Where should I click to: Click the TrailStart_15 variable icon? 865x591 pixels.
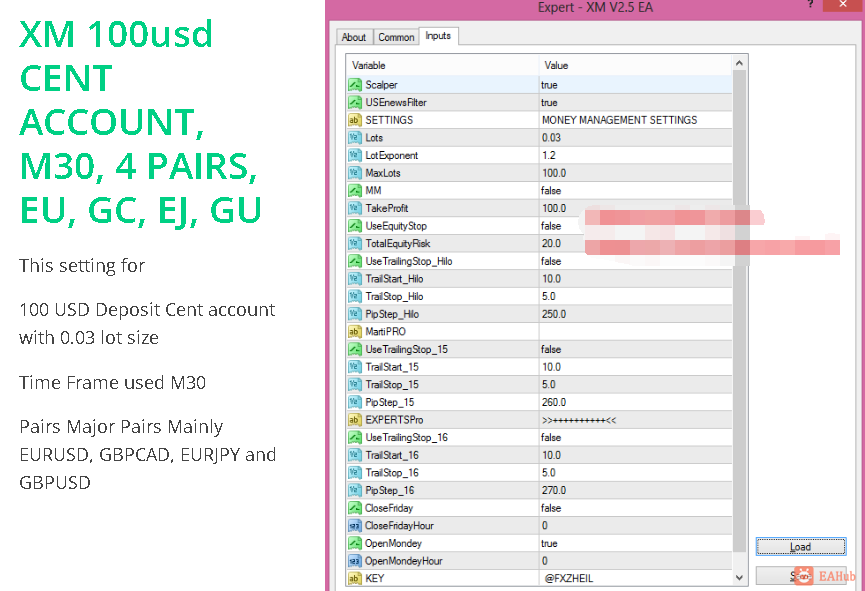[355, 367]
